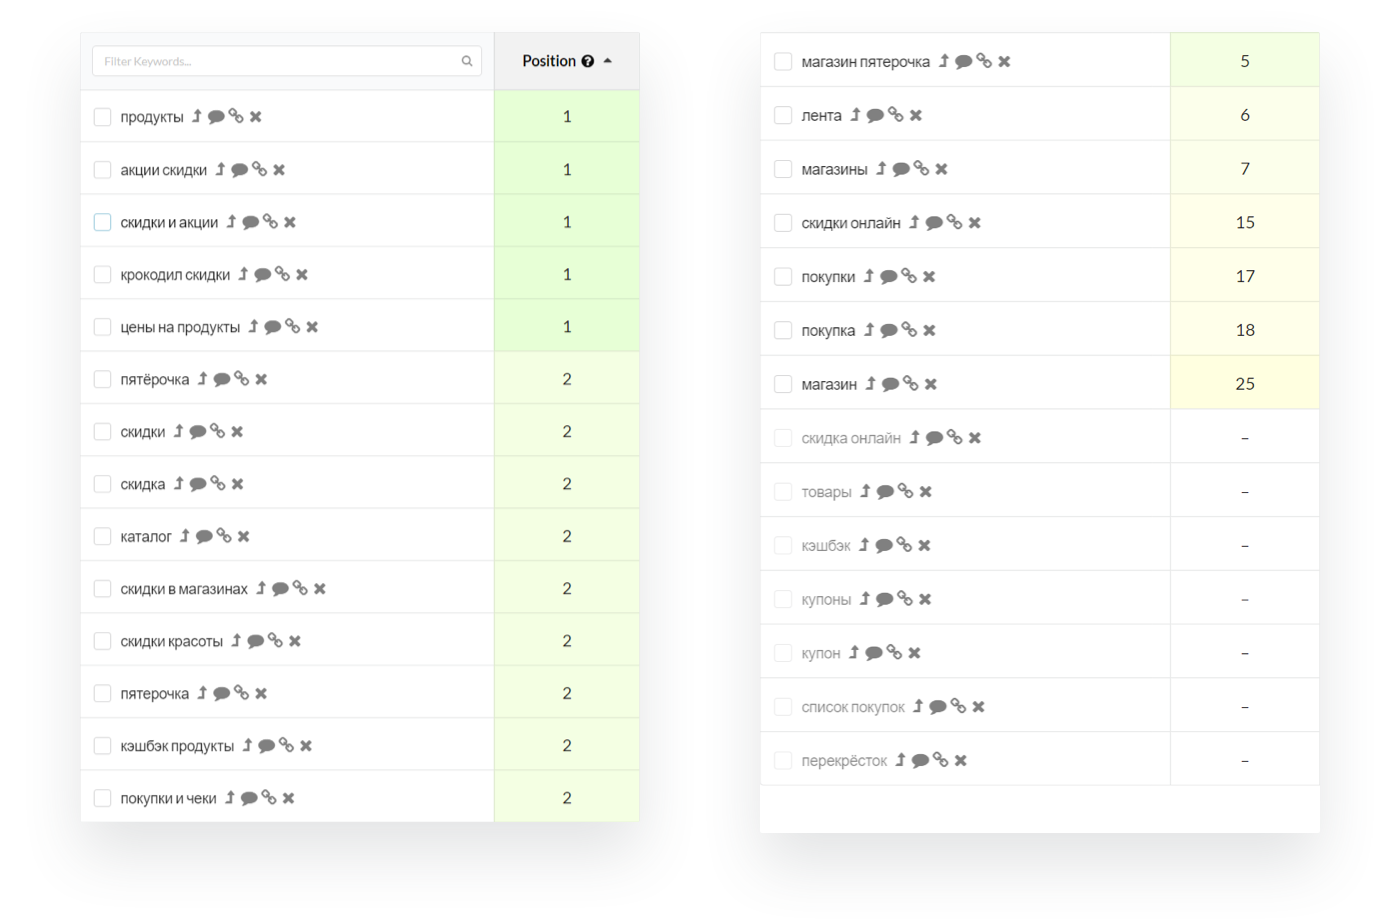This screenshot has width=1400, height=922.
Task: Toggle Position column sort arrow
Action: [x=608, y=61]
